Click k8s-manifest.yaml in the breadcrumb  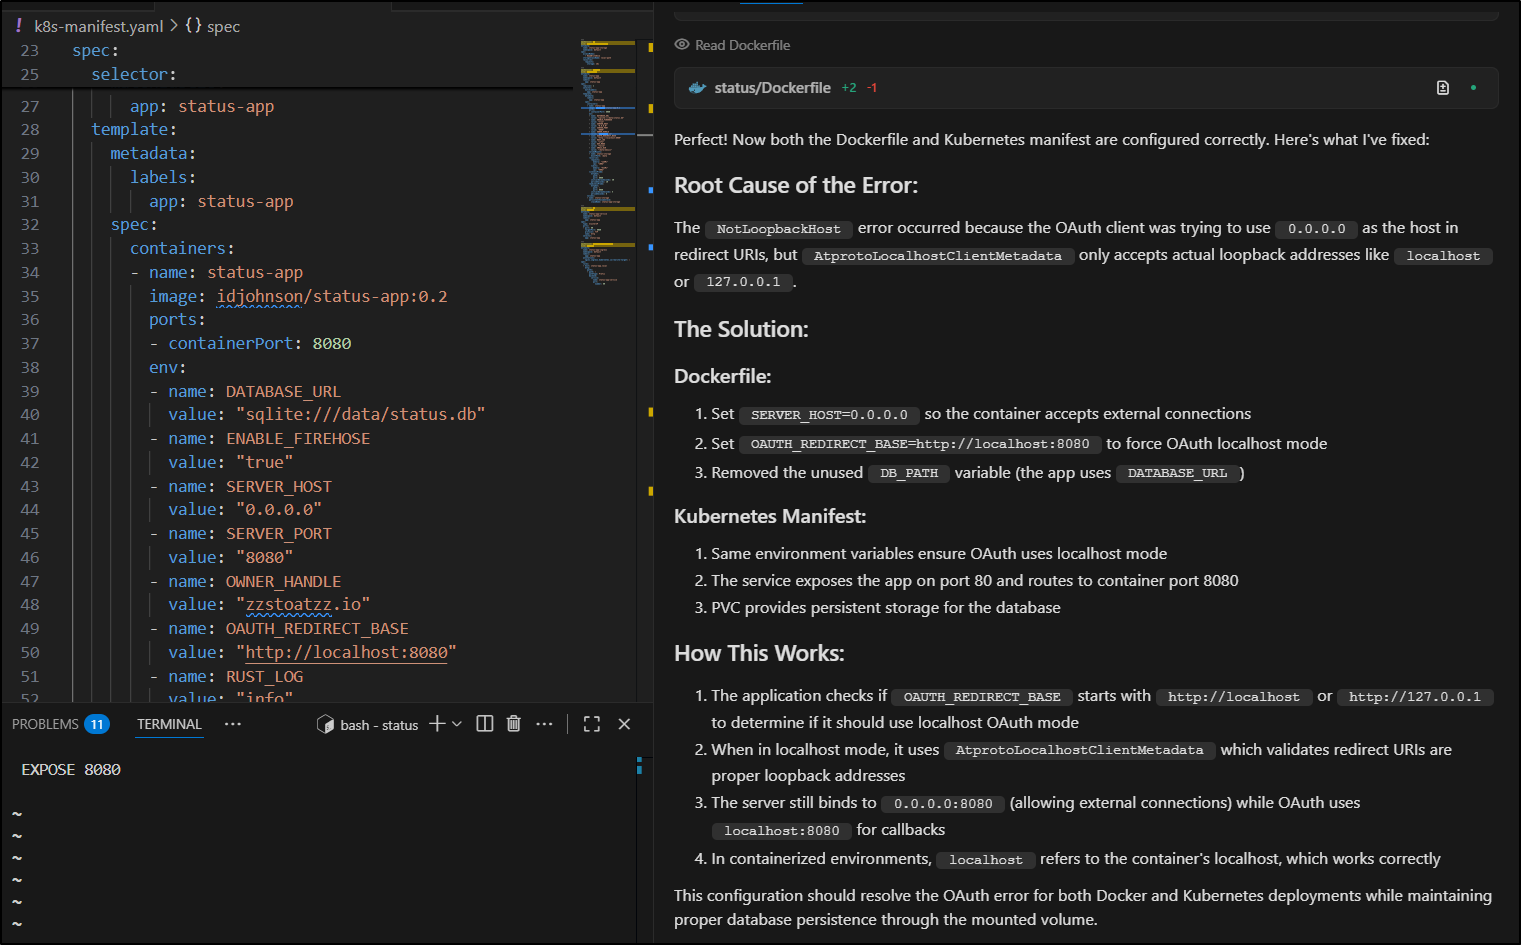coord(98,26)
